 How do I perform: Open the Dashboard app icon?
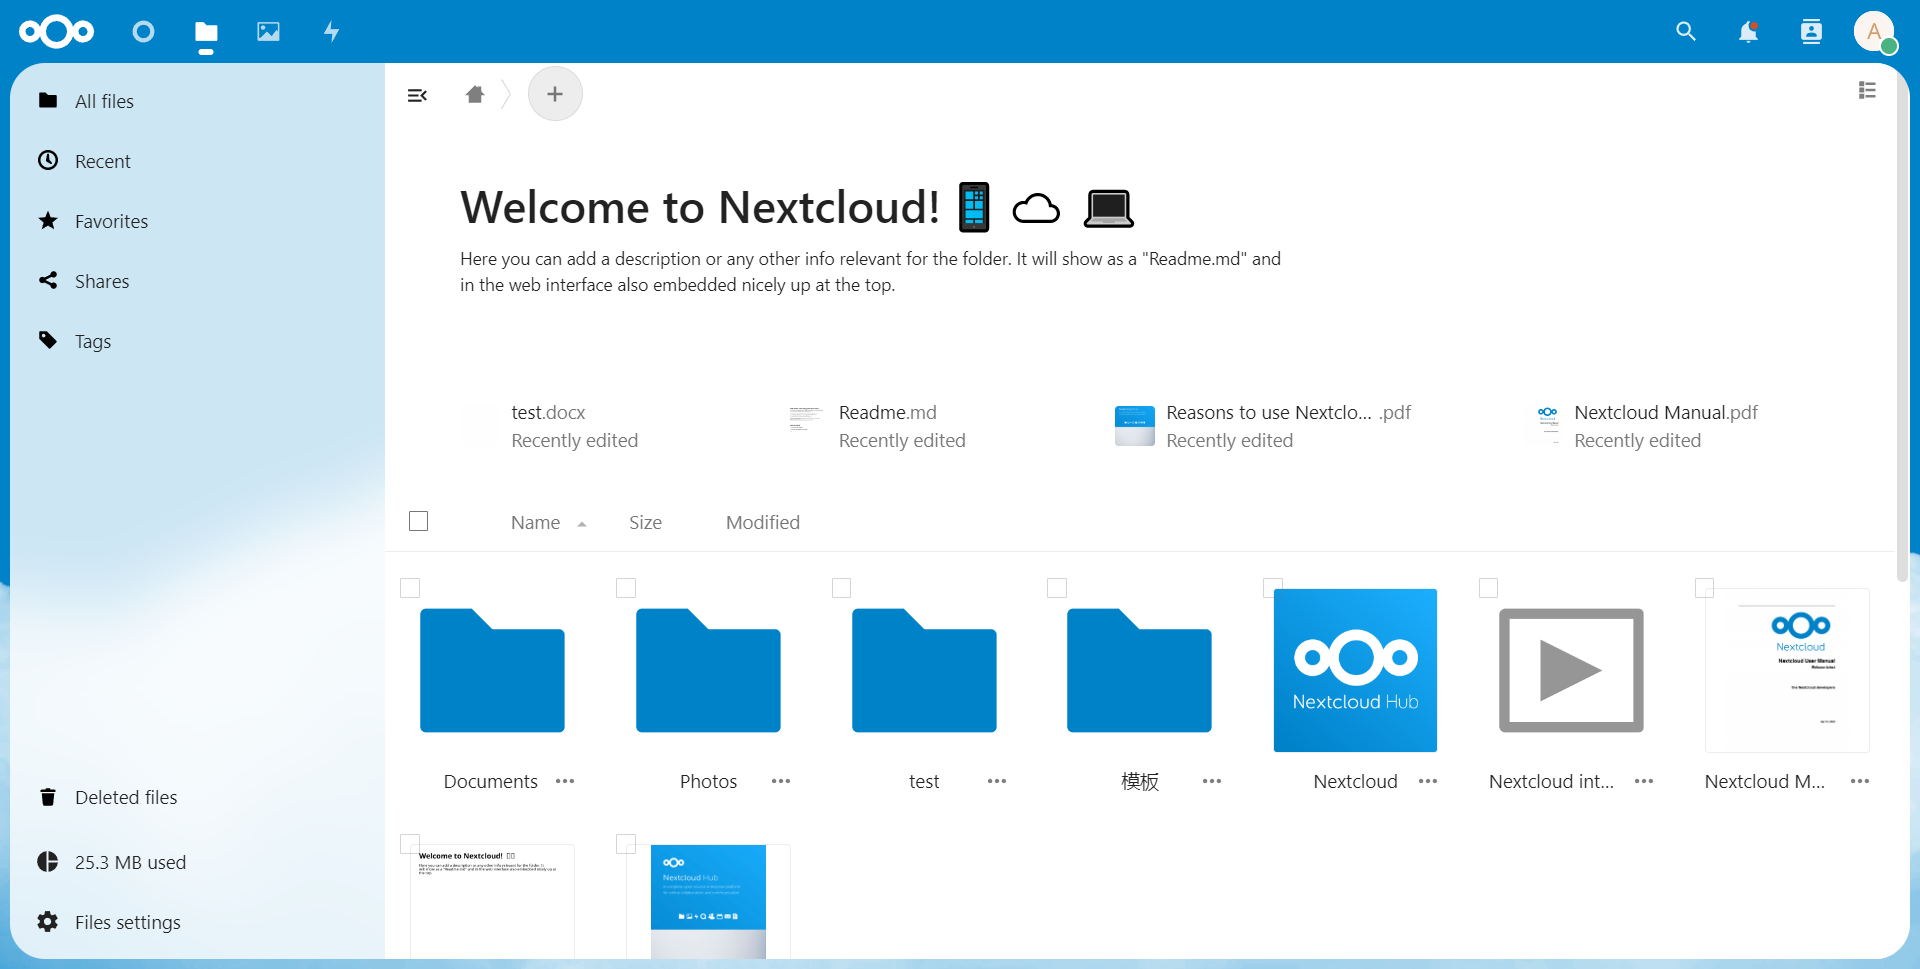[x=143, y=32]
